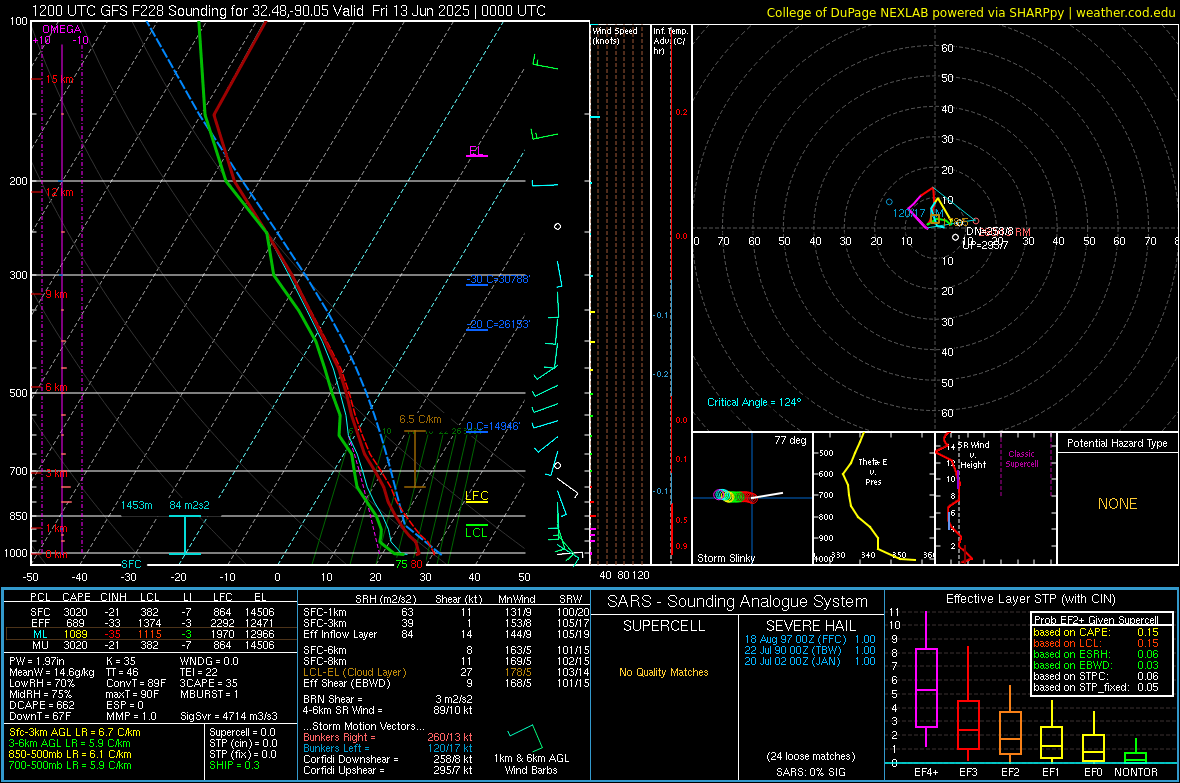Click the SARS: 0% SIG summary
This screenshot has width=1180, height=783.
pos(810,772)
